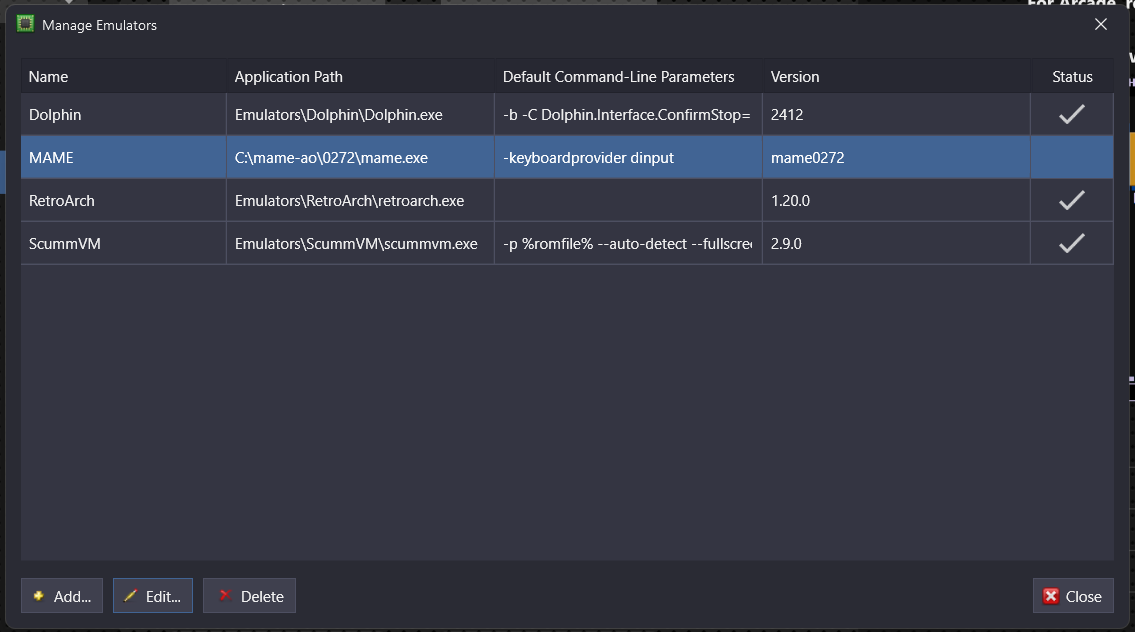1135x632 pixels.
Task: Click the ScummVM row status checkmark
Action: coord(1071,243)
